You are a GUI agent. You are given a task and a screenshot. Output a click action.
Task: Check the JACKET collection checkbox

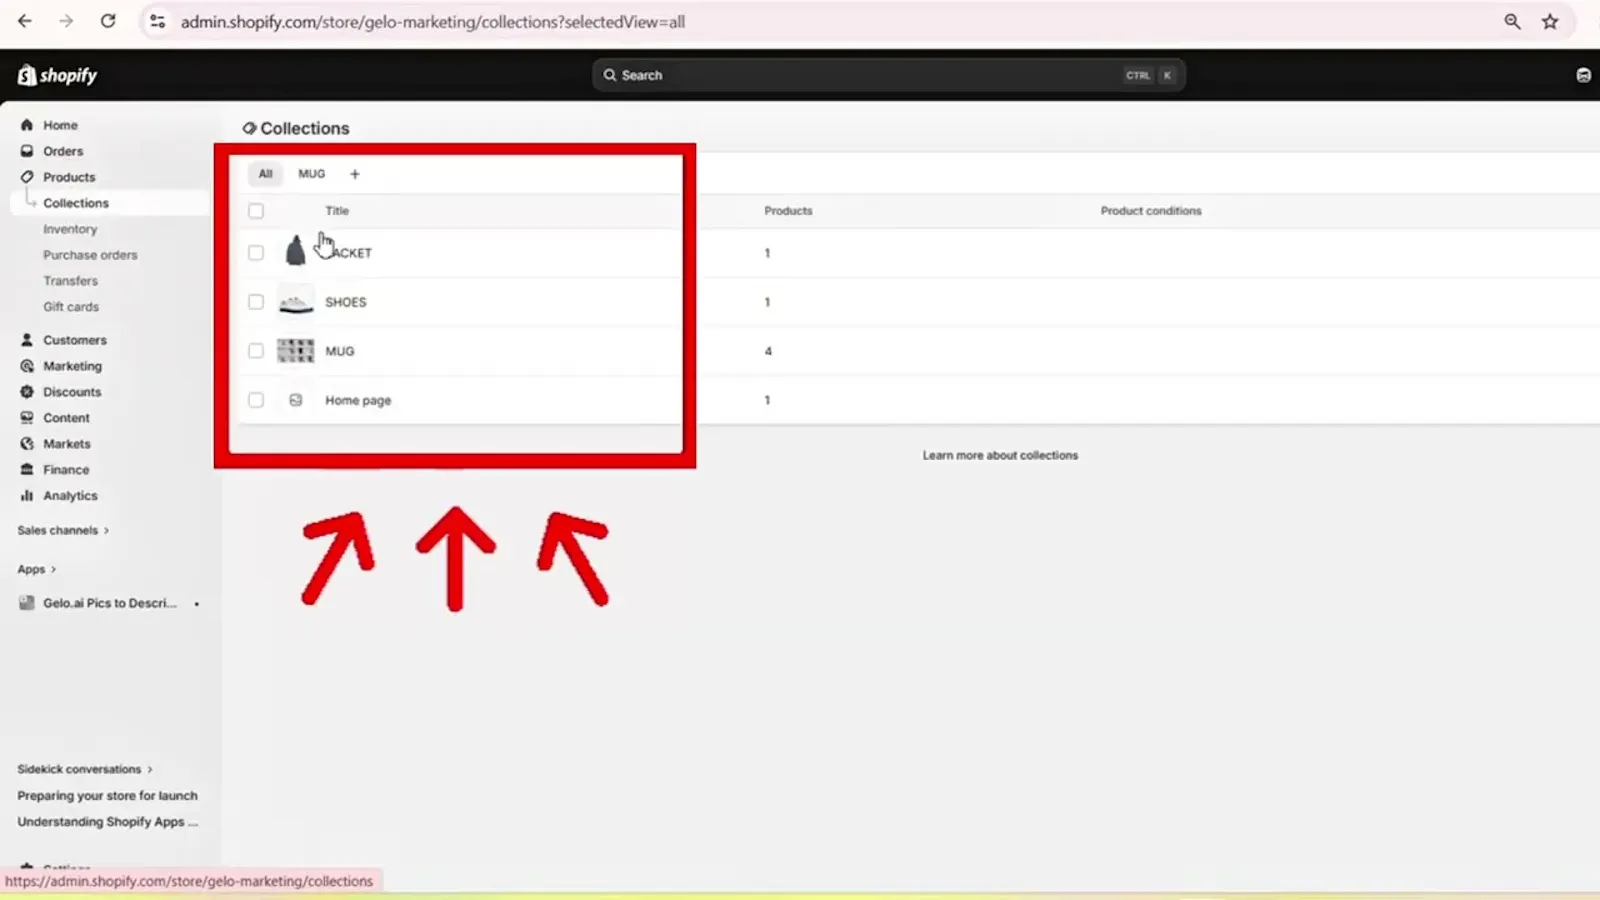click(256, 253)
